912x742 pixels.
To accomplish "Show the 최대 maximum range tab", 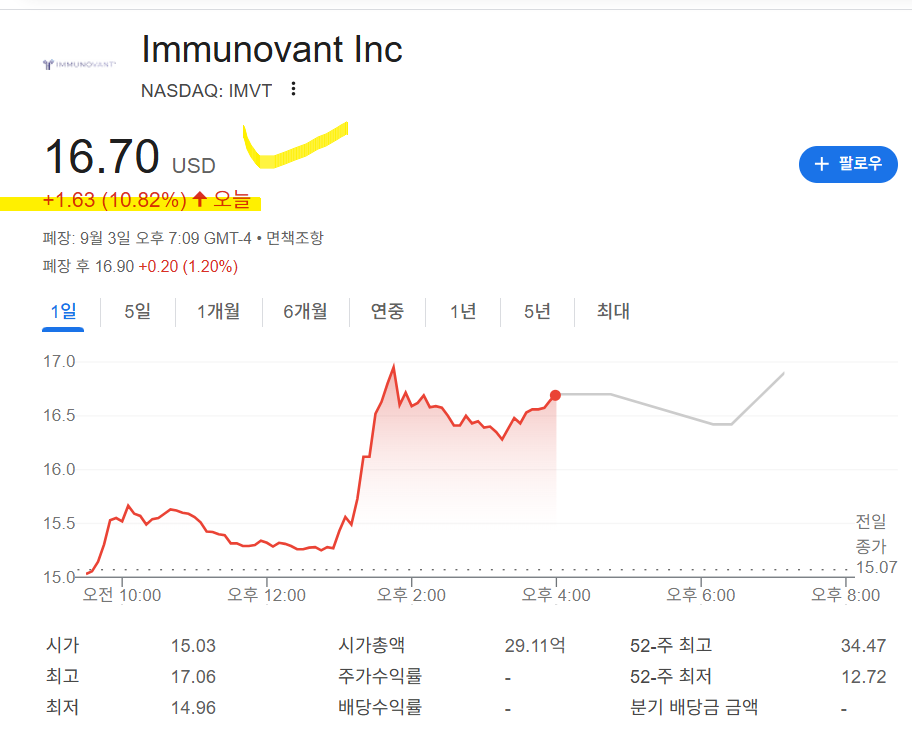I will pyautogui.click(x=613, y=311).
